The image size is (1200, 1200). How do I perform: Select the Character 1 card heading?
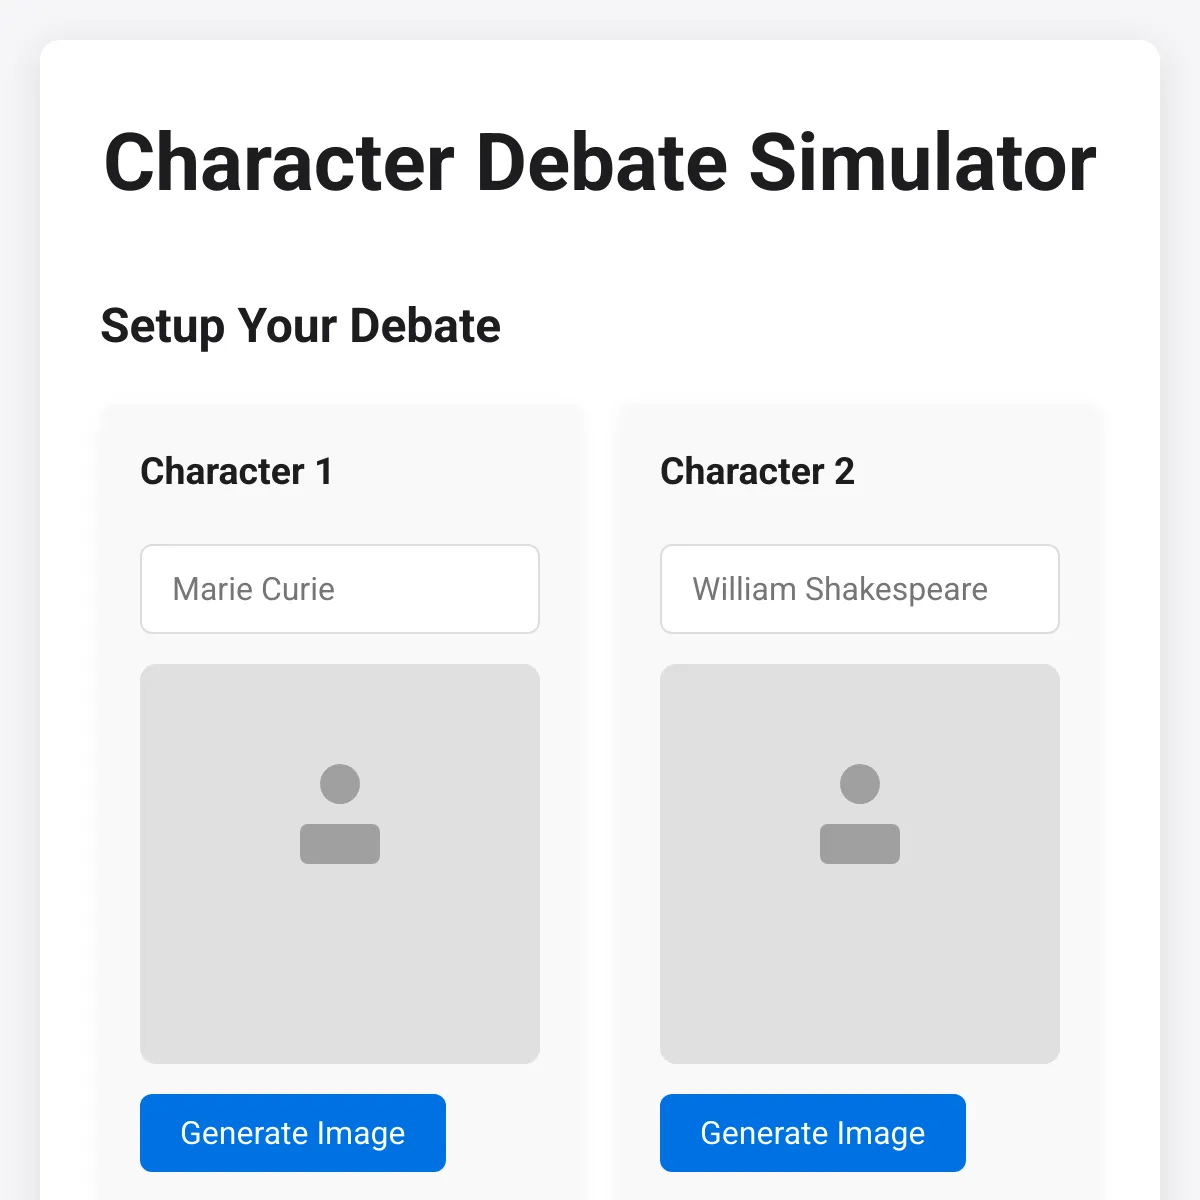tap(236, 472)
